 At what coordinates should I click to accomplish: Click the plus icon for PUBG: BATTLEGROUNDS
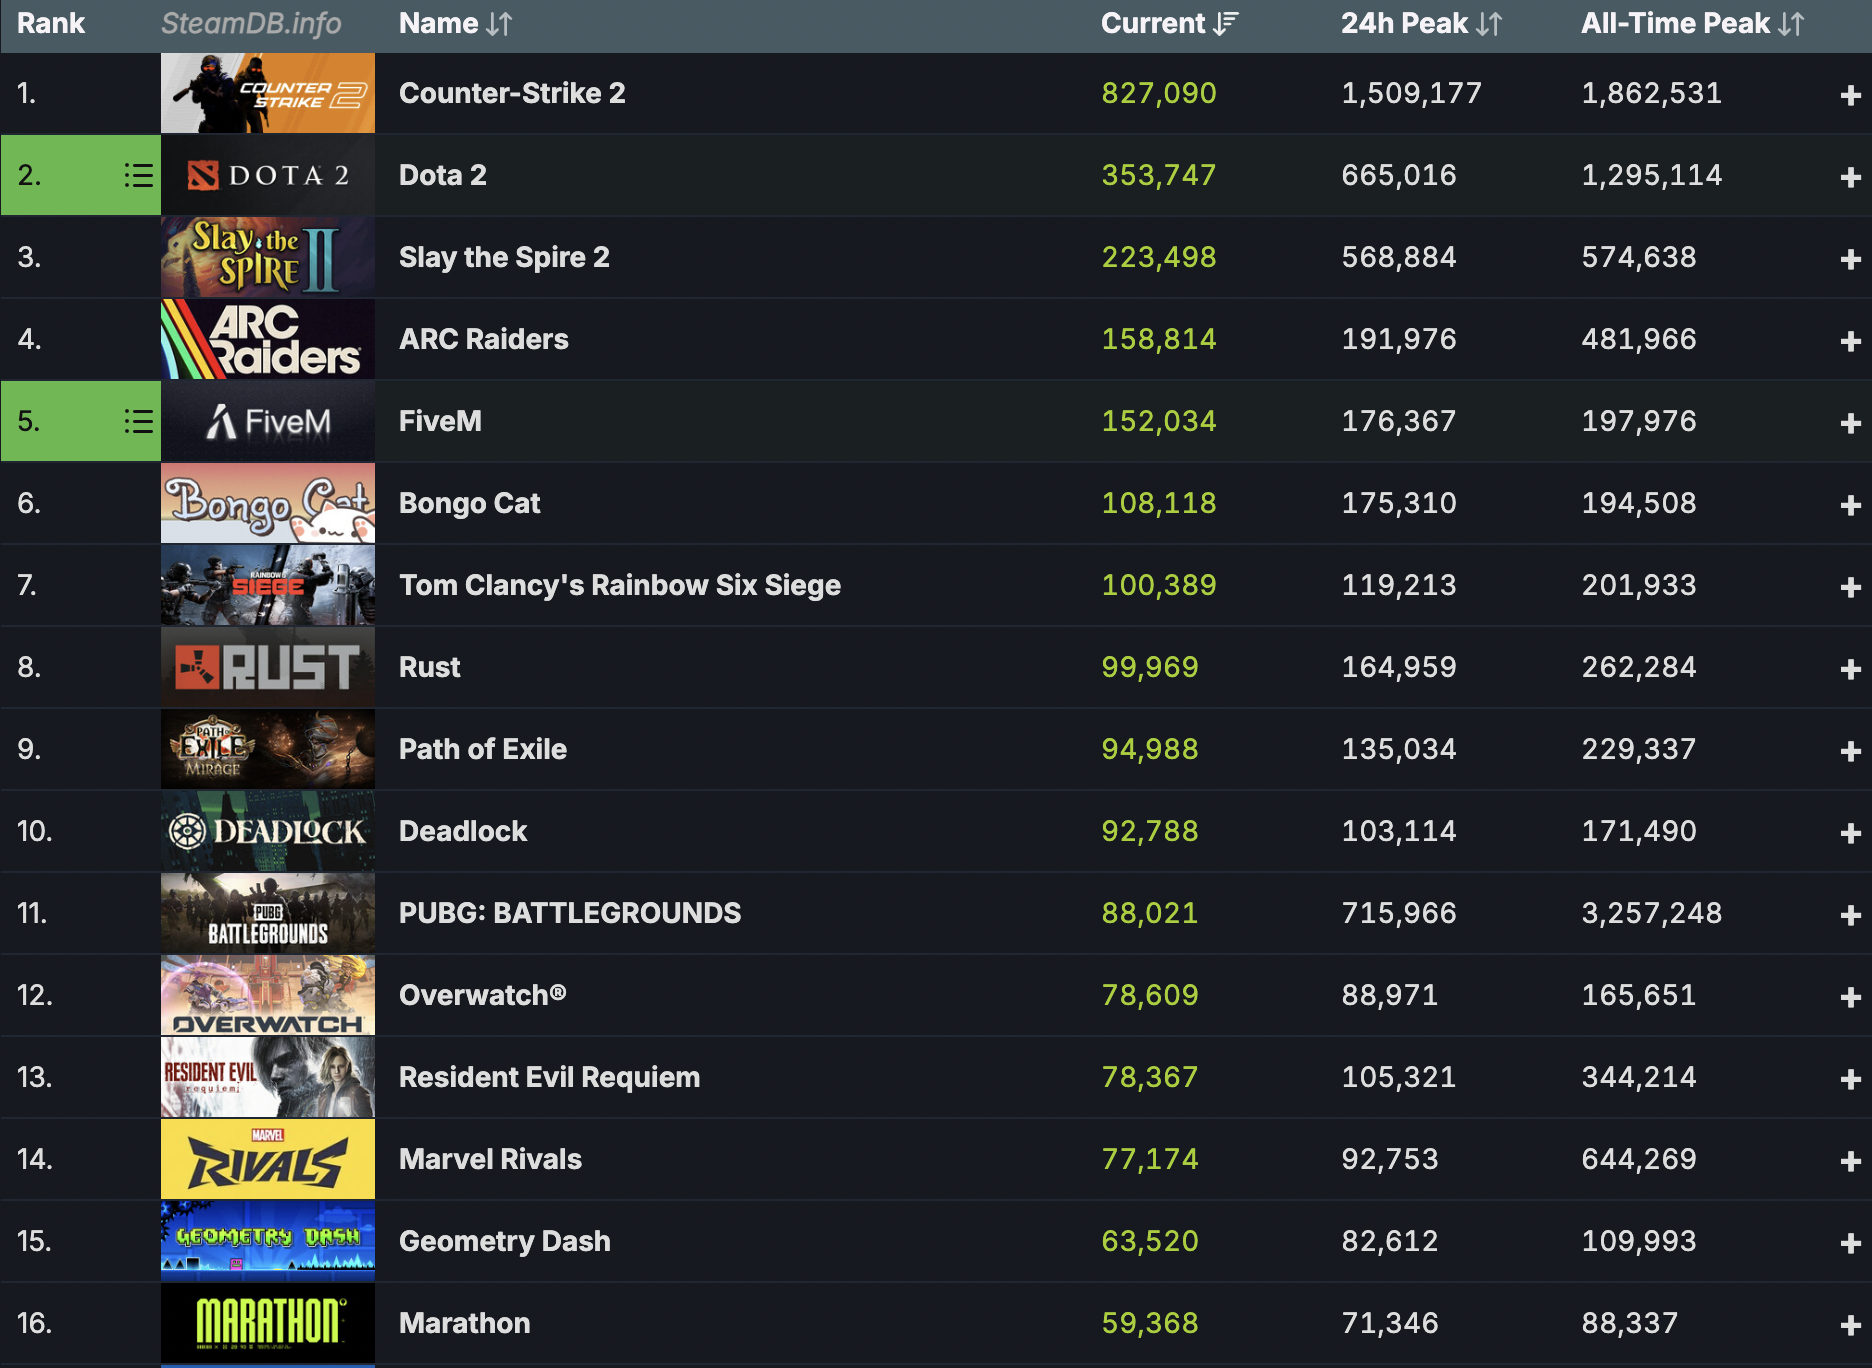pyautogui.click(x=1849, y=915)
